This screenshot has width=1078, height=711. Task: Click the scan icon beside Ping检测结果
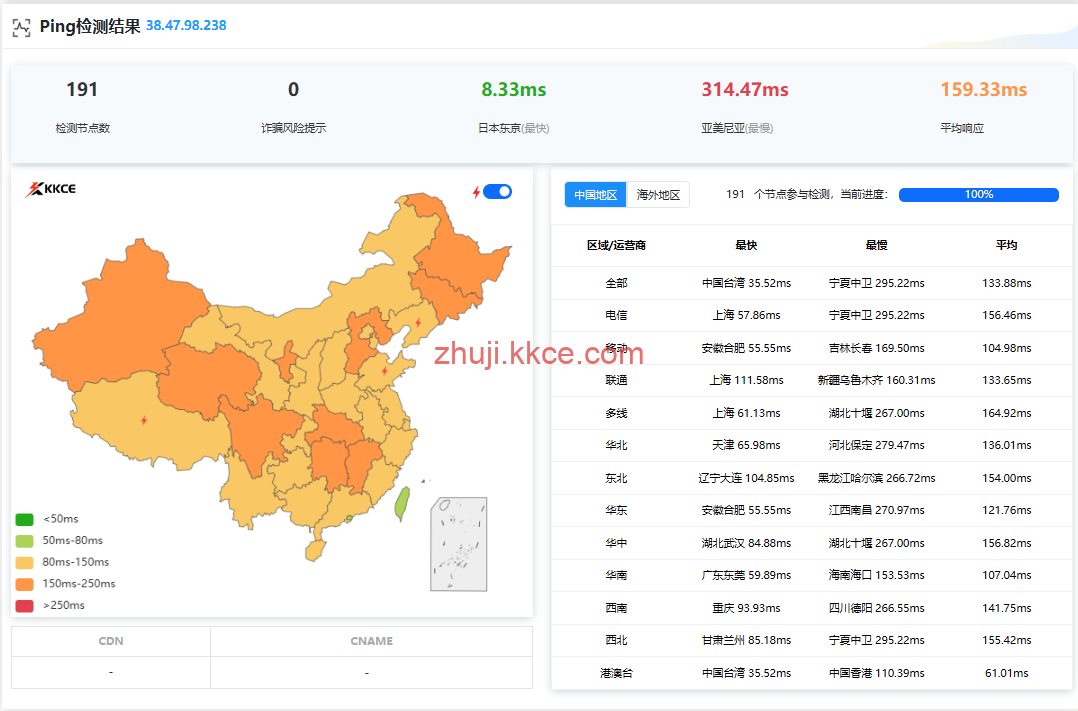21,26
